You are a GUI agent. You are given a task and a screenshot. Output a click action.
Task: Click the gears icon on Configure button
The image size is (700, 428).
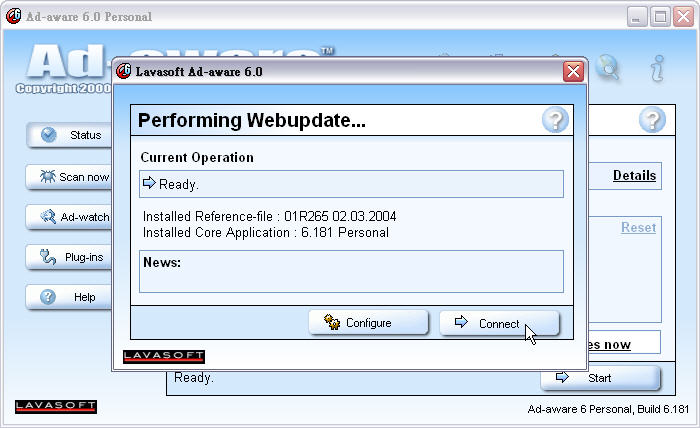(332, 322)
